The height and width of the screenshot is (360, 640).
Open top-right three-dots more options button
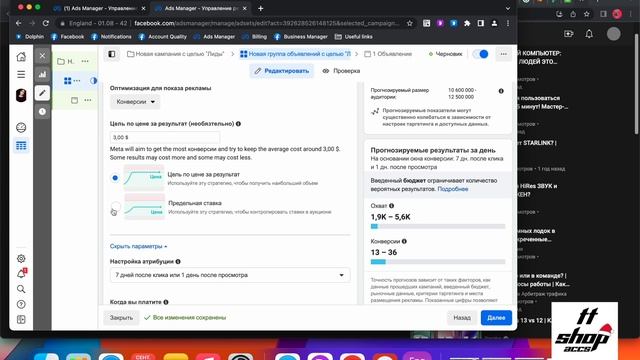point(504,54)
